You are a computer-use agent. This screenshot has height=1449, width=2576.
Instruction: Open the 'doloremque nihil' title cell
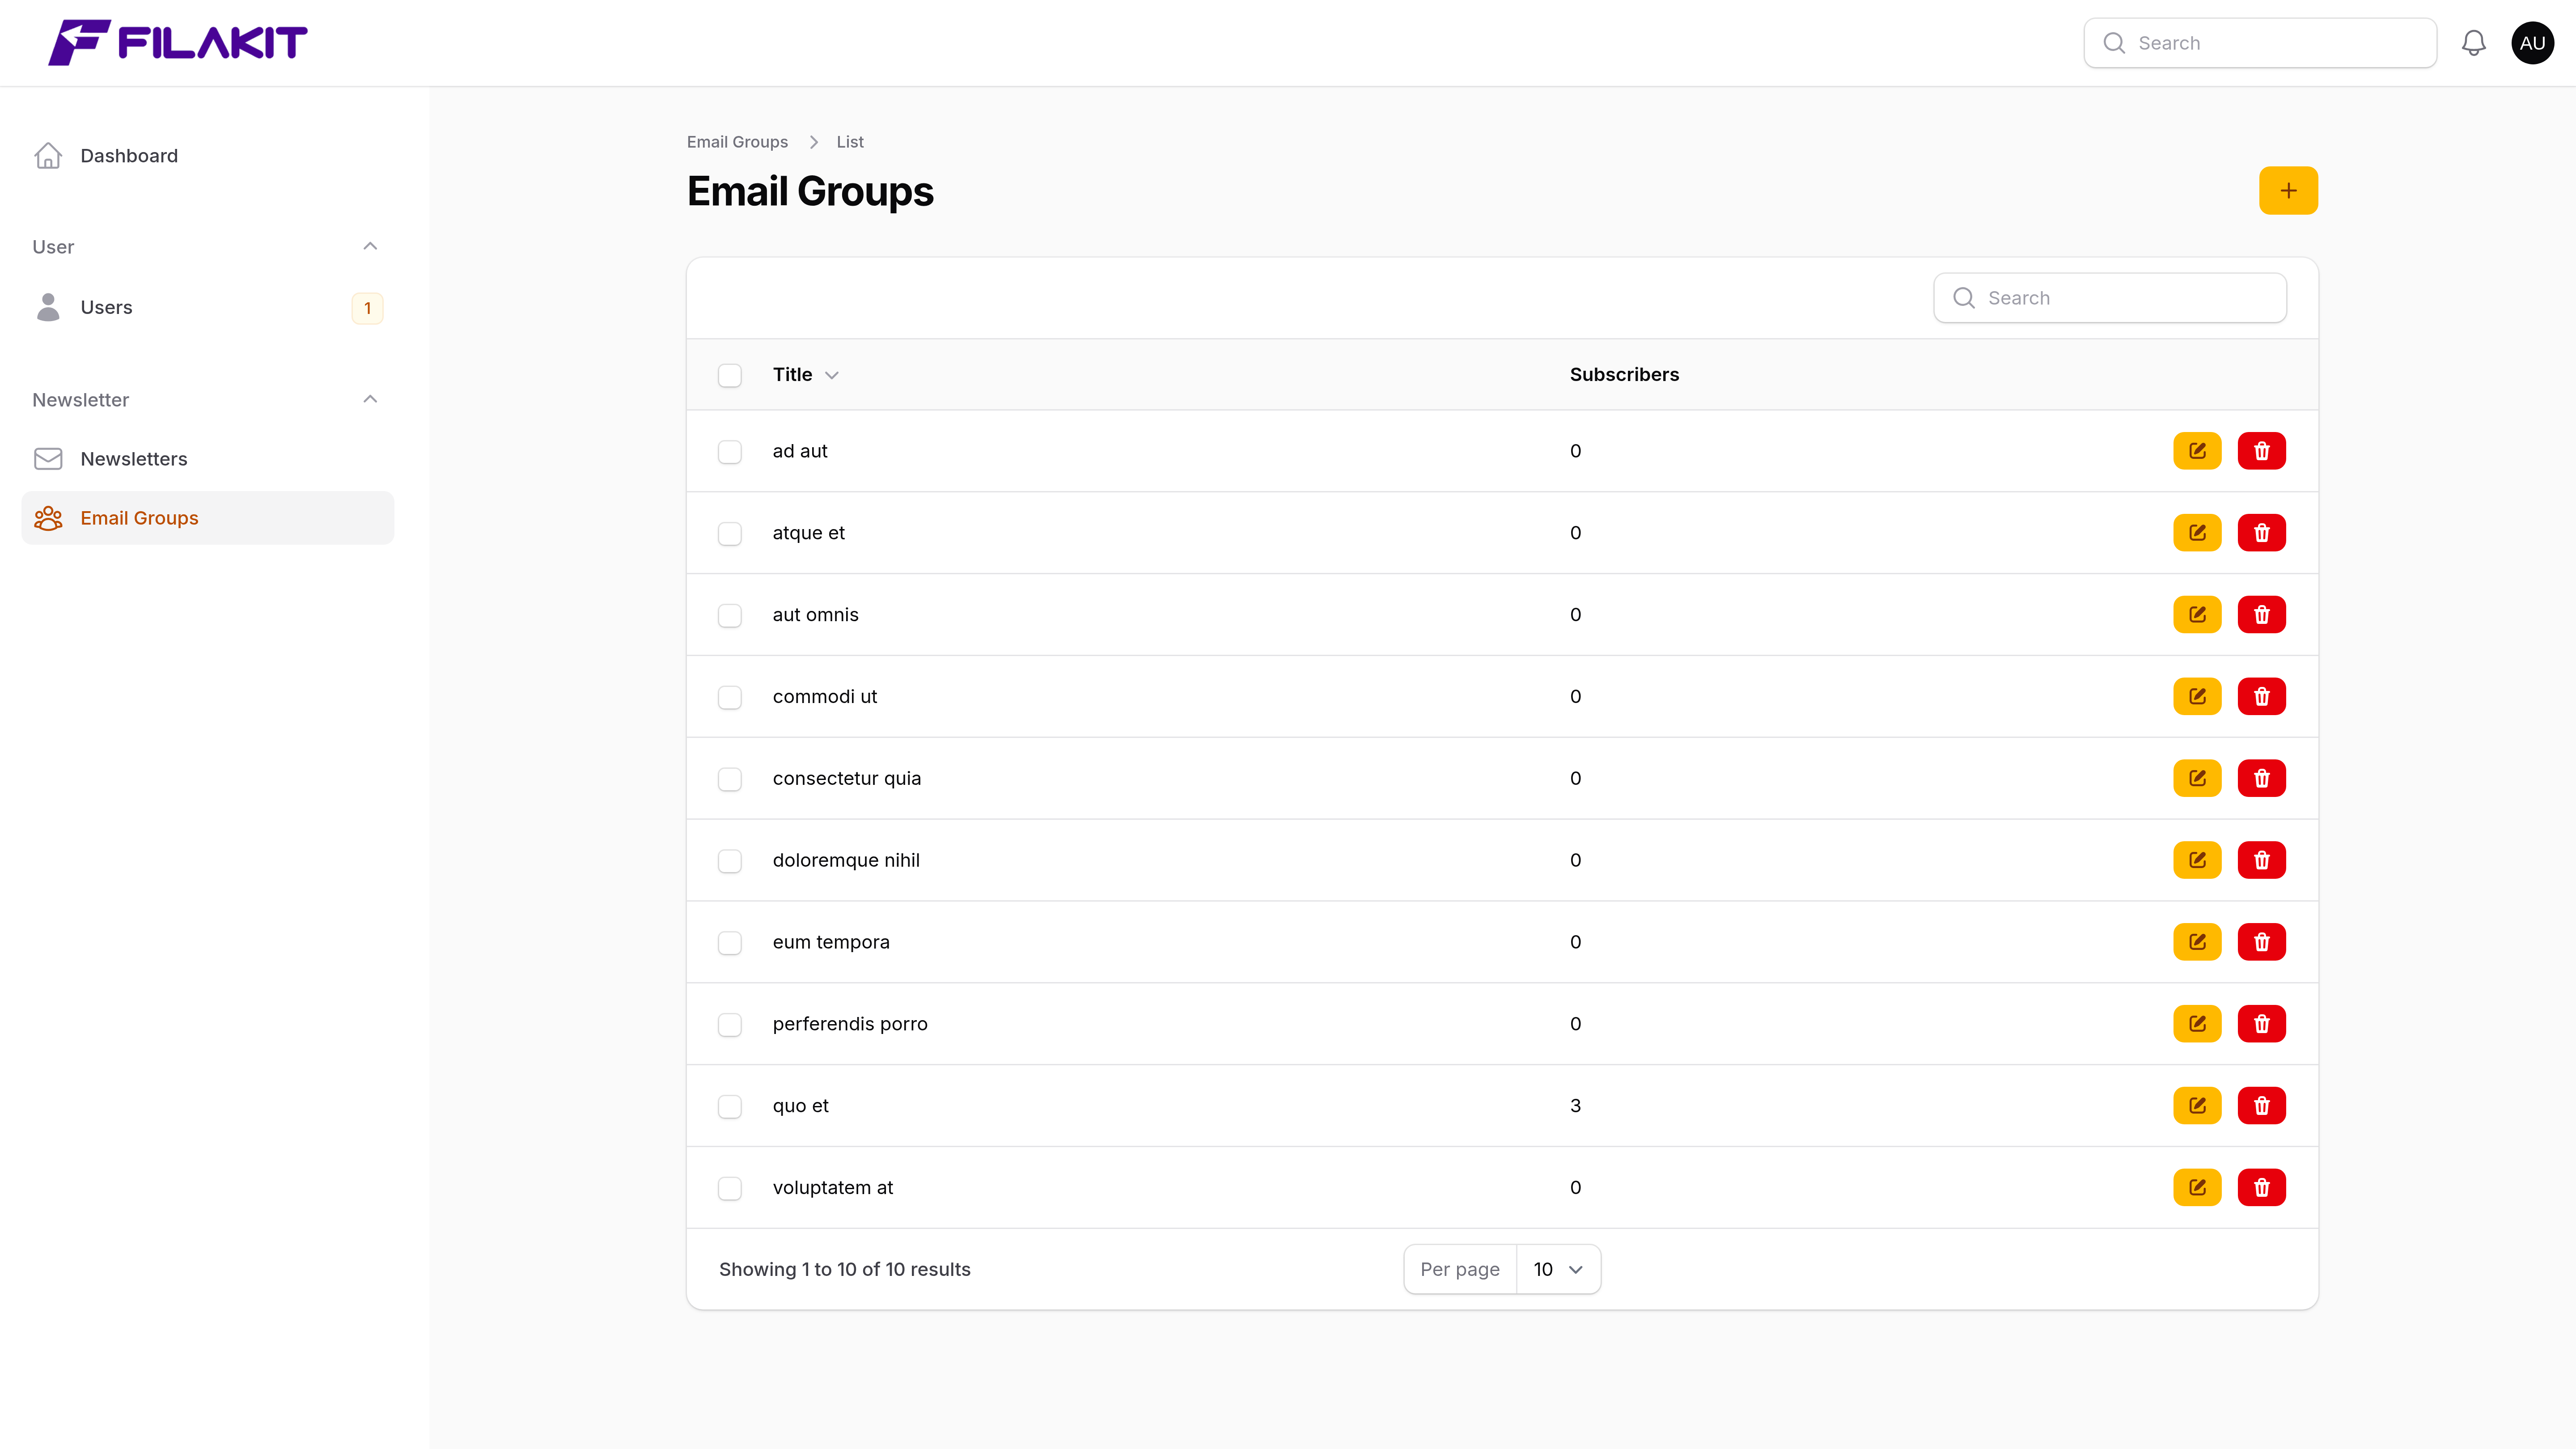click(x=846, y=860)
